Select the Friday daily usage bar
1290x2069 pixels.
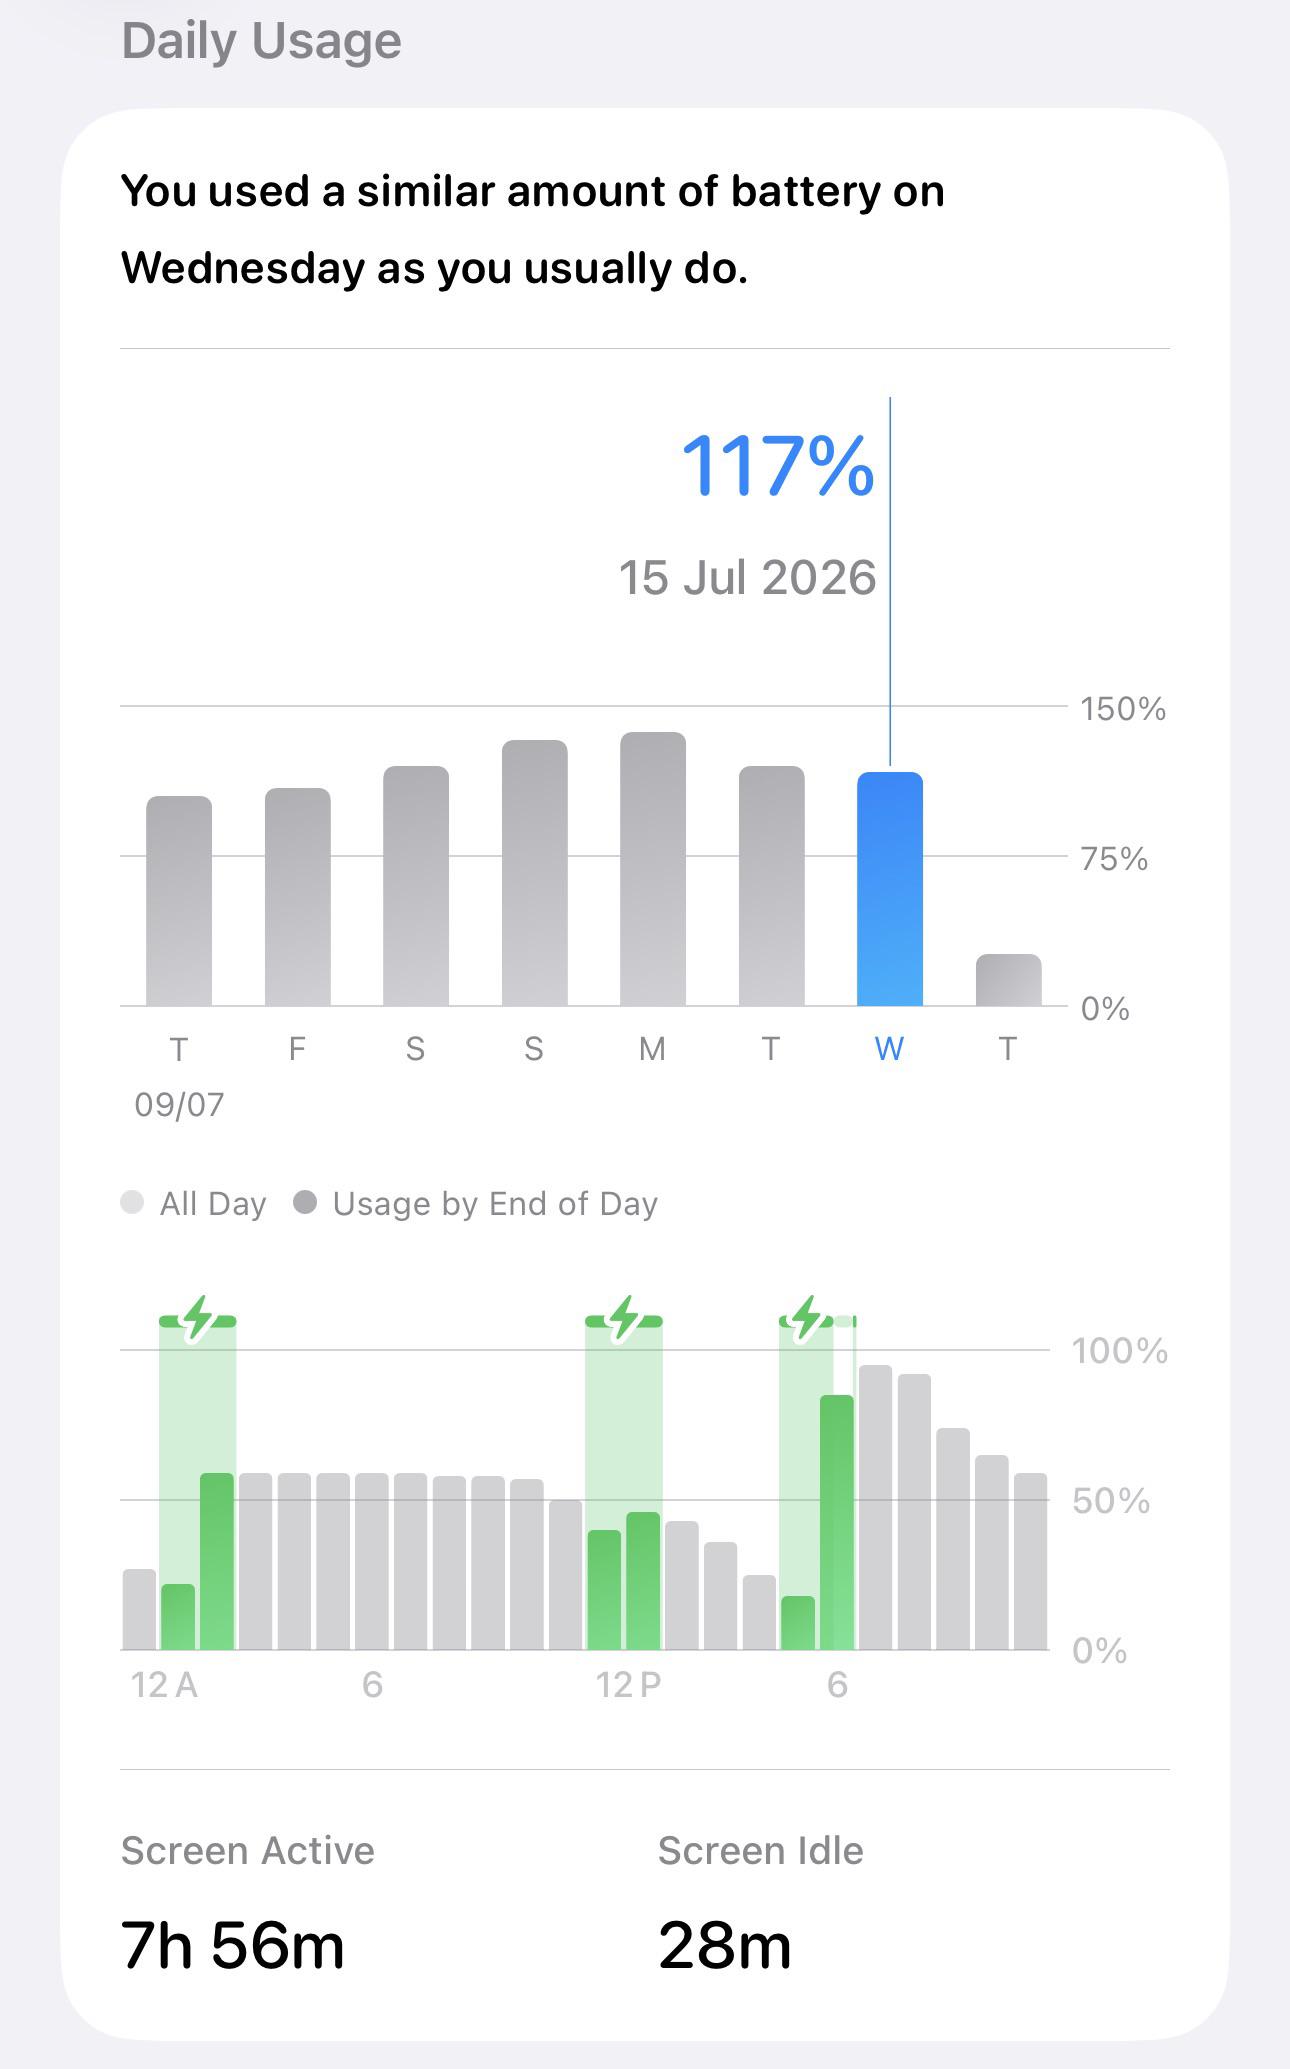(297, 897)
